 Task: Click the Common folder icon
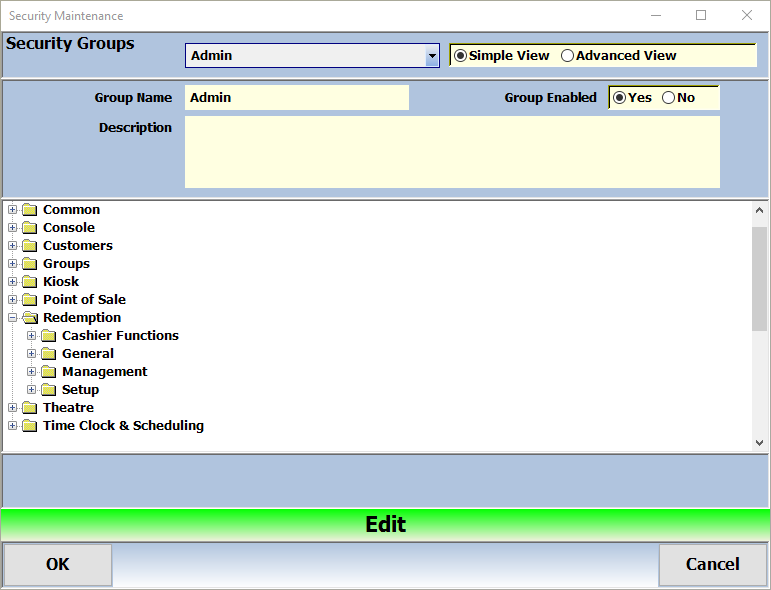click(x=29, y=210)
